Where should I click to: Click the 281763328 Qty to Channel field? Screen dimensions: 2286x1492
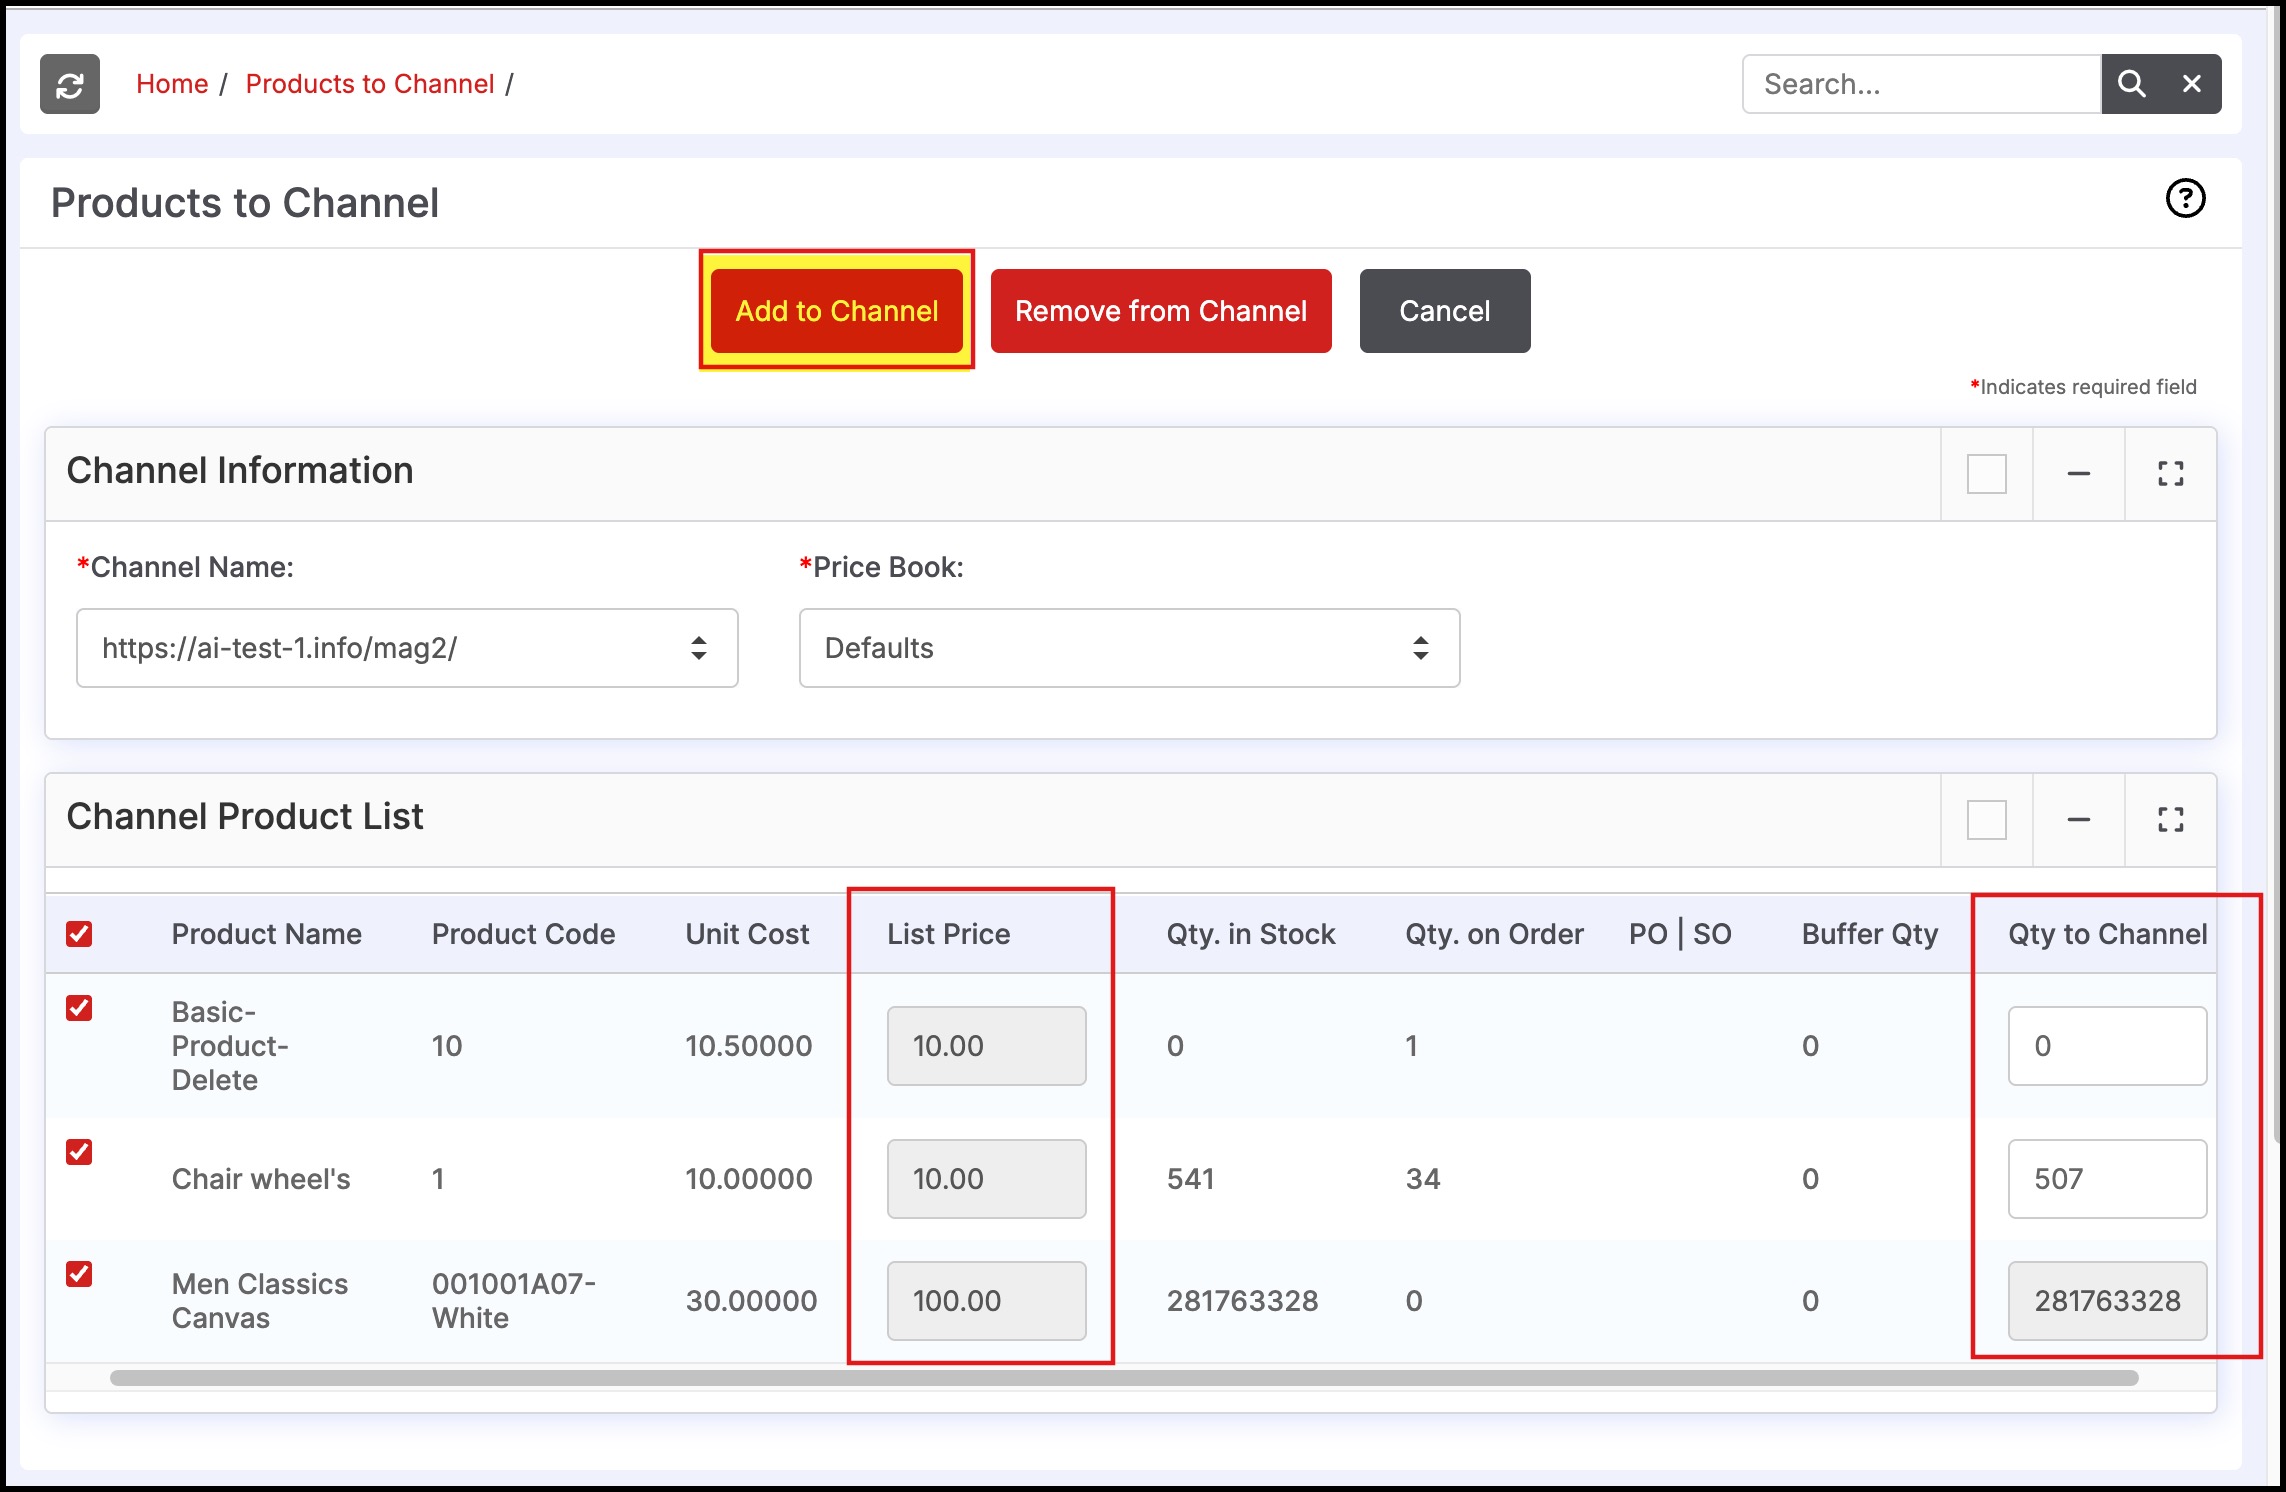2107,1301
